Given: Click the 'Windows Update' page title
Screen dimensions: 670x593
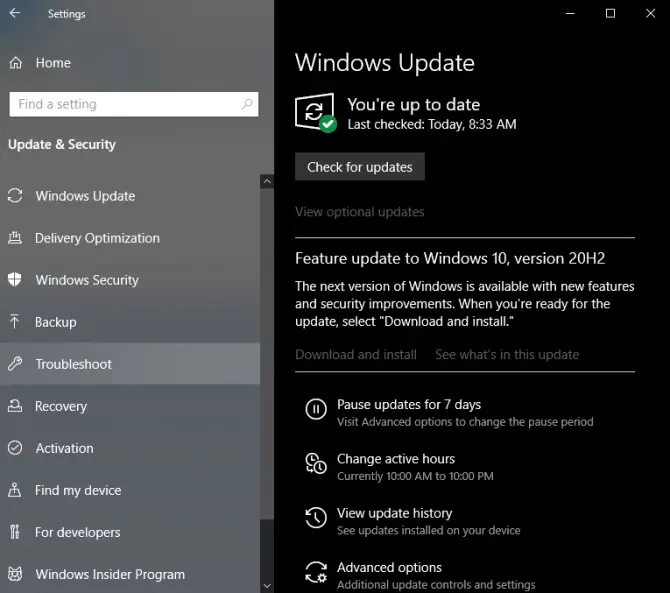Looking at the screenshot, I should 385,63.
